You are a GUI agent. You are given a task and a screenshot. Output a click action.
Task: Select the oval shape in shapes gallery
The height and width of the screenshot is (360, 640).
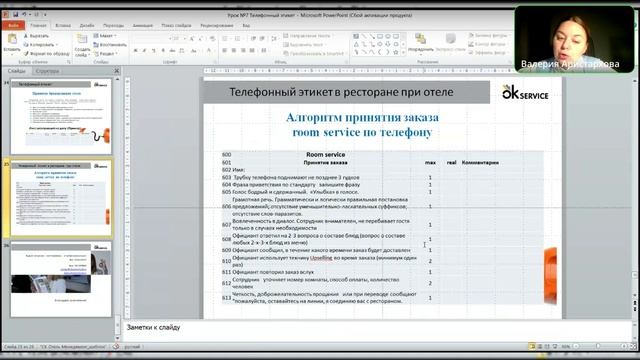pos(388,36)
